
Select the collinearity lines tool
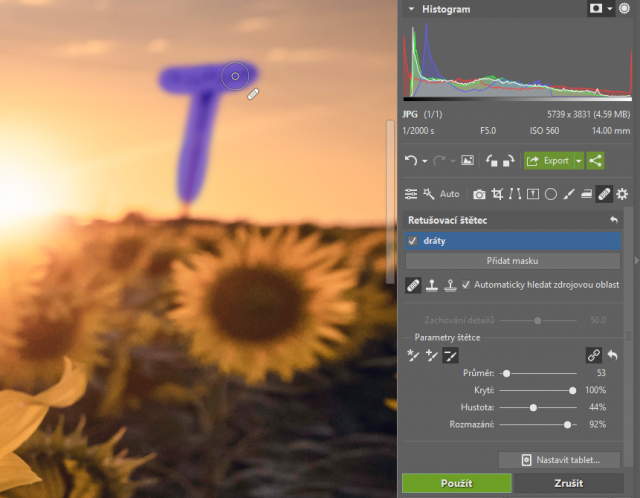[515, 194]
